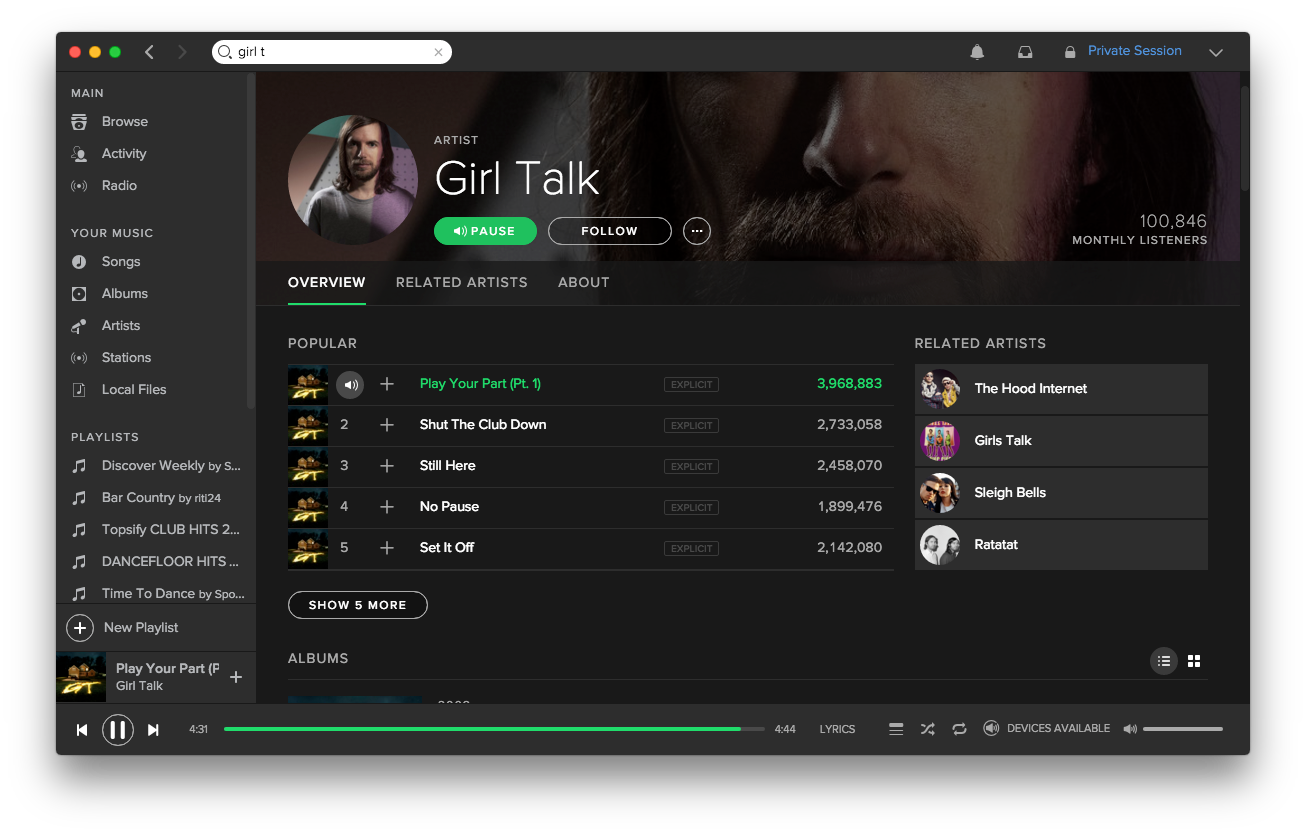Adjust the volume slider
The image size is (1306, 835).
click(x=1183, y=730)
